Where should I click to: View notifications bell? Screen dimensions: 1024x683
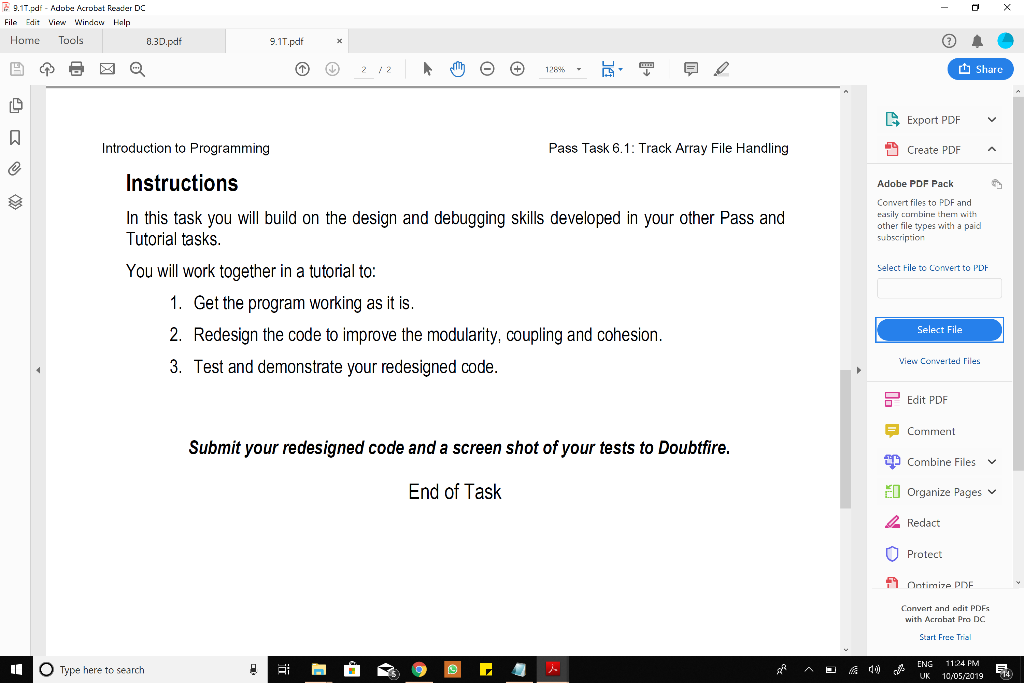[977, 41]
